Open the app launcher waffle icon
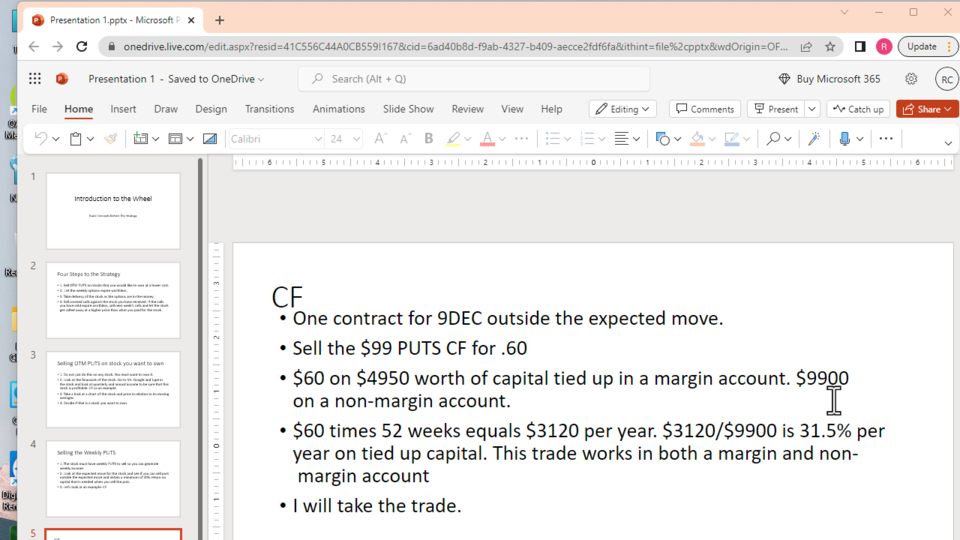 (35, 78)
